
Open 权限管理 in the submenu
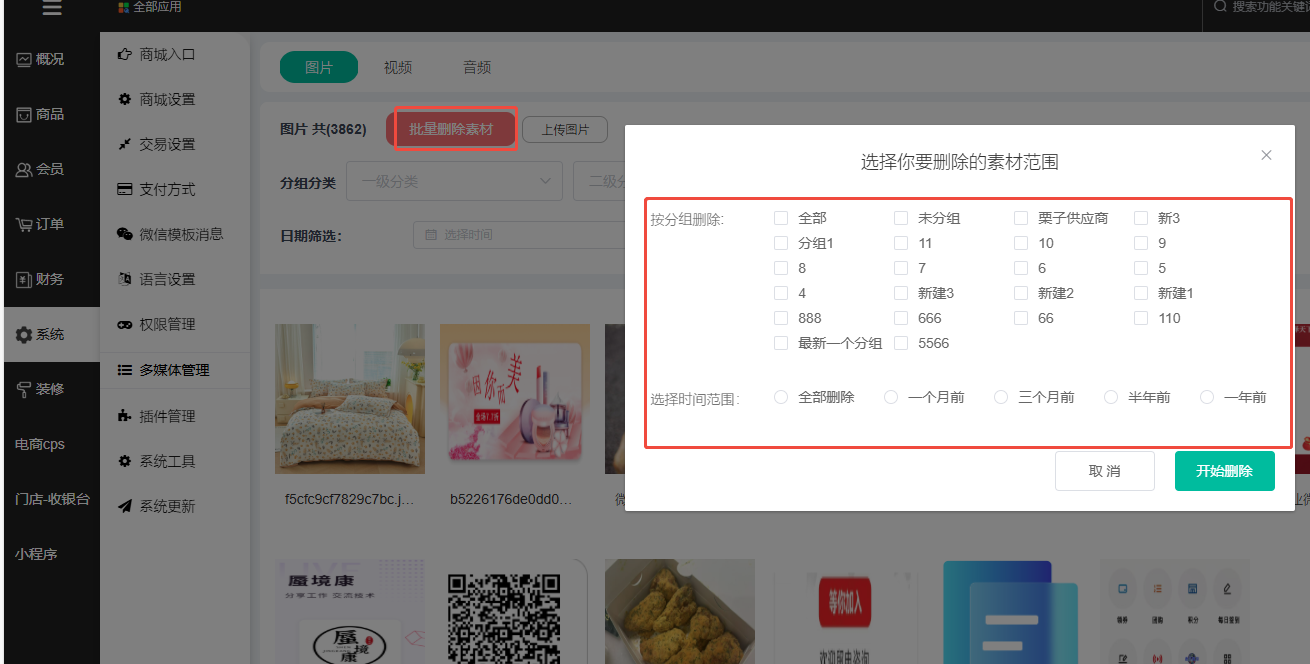[167, 324]
